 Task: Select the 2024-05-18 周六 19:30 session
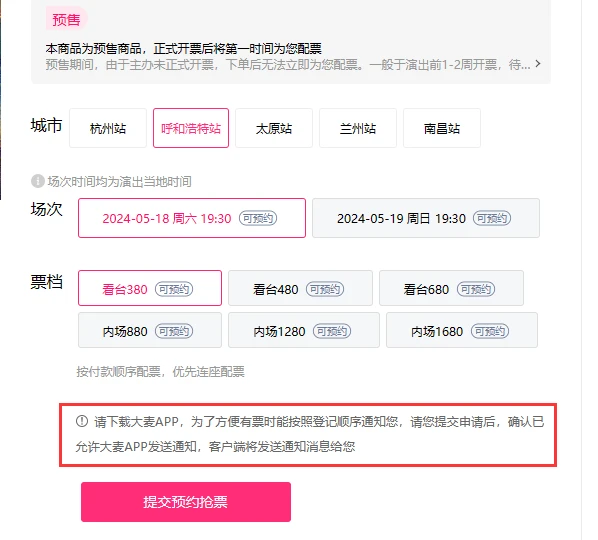pos(192,218)
